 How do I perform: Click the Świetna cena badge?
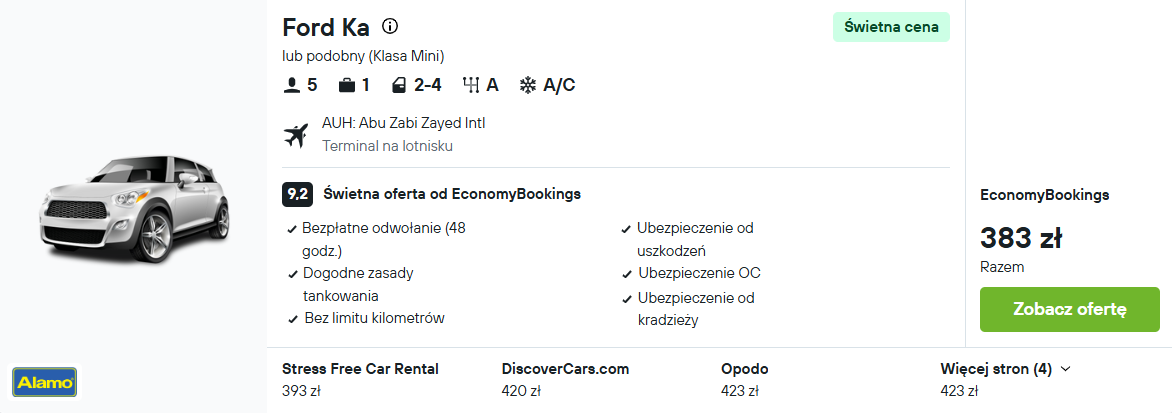[891, 27]
